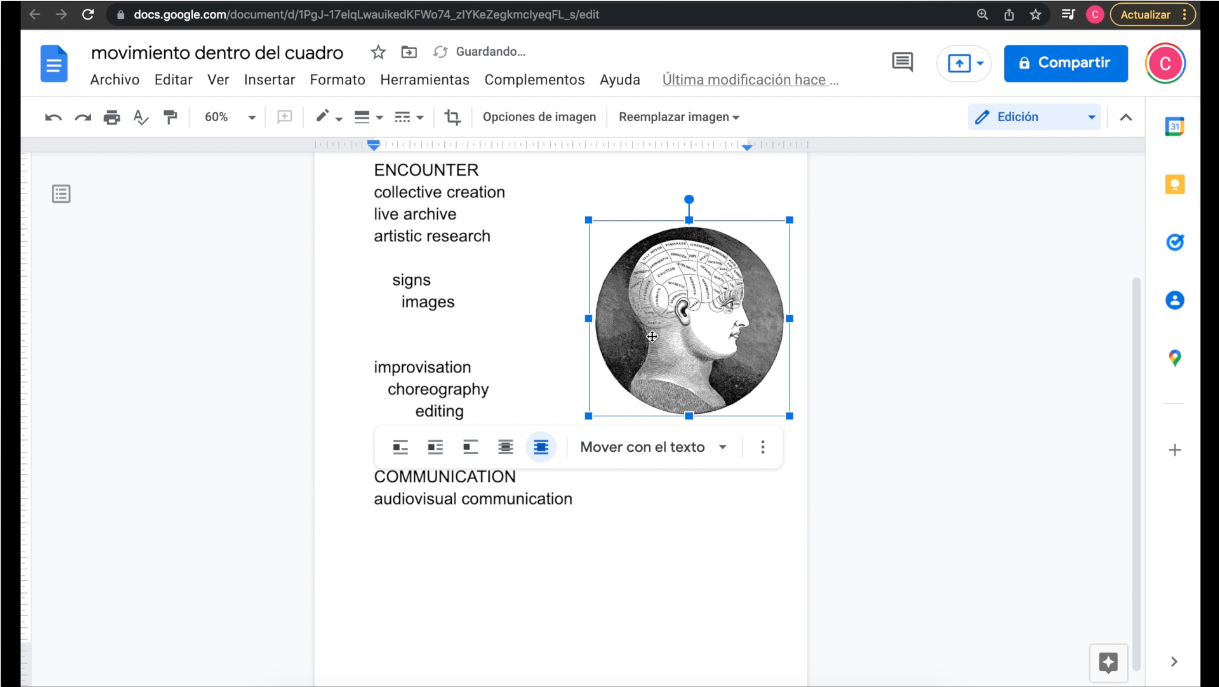Viewport: 1219px width, 687px height.
Task: Click the print icon in toolbar
Action: [112, 117]
